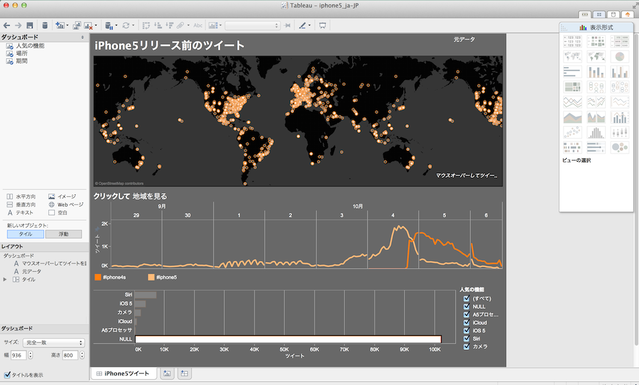This screenshot has height=385, width=639.
Task: Click the pause auto updates icon
Action: tap(109, 25)
